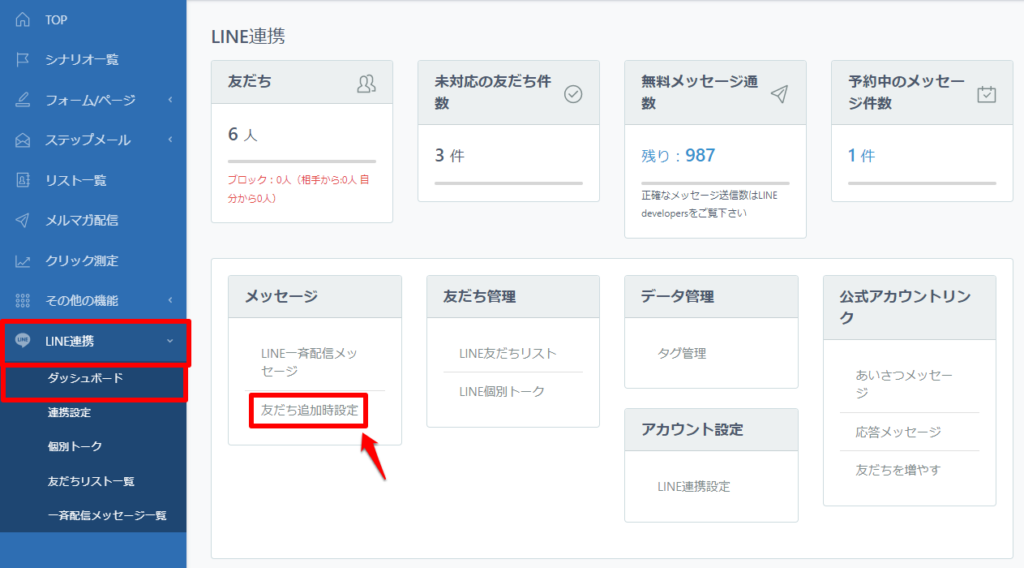
Task: Click the paper plane icon for メルマガ配信
Action: tap(23, 220)
